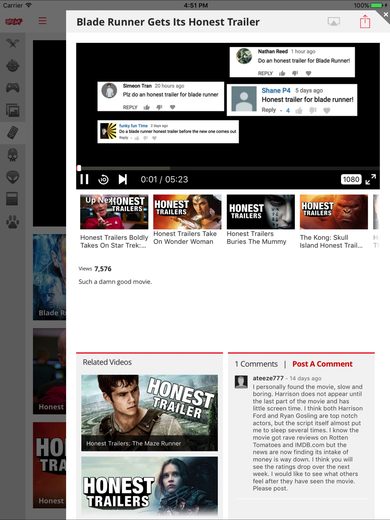Click commenter name ateeze777
The height and width of the screenshot is (520, 390).
pyautogui.click(x=268, y=378)
